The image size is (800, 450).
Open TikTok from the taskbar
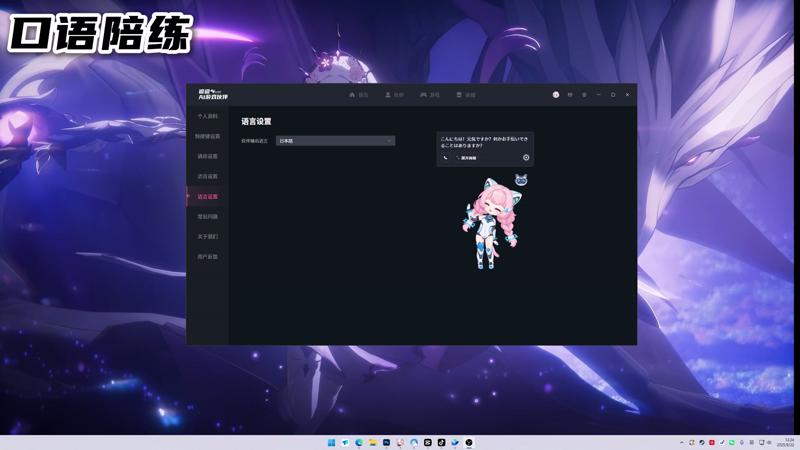(441, 442)
